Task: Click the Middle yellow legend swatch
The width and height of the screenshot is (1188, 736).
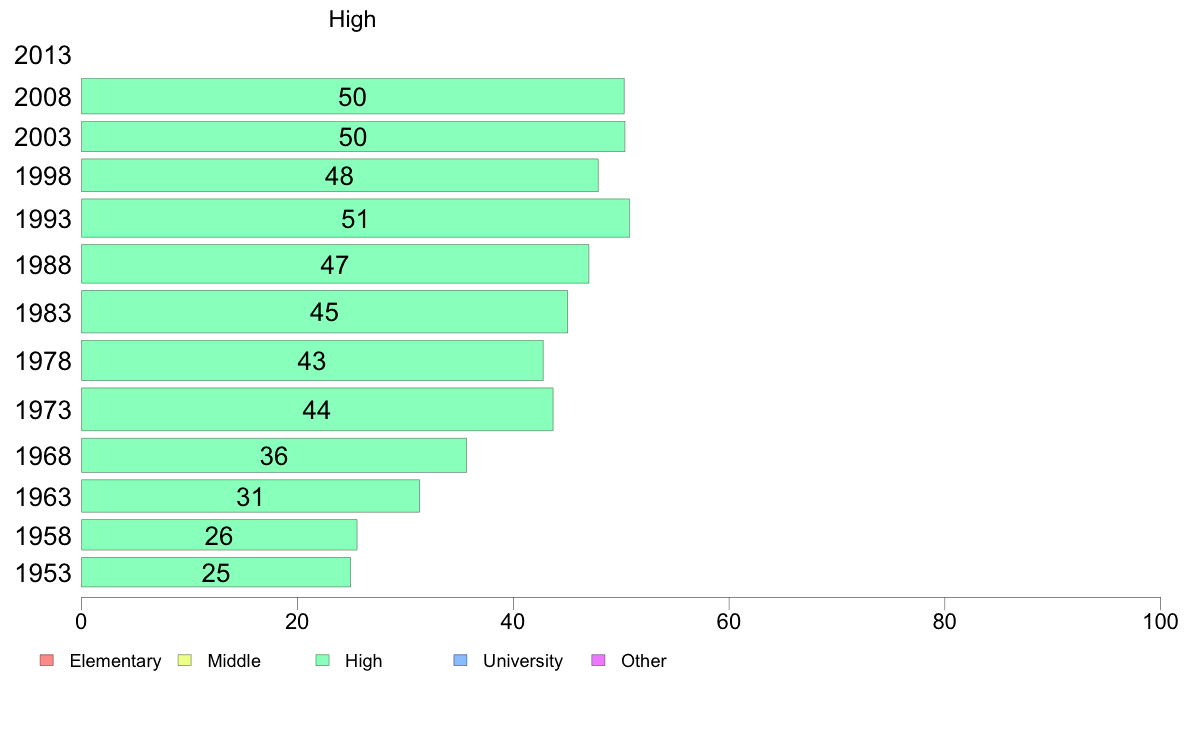Action: (184, 660)
